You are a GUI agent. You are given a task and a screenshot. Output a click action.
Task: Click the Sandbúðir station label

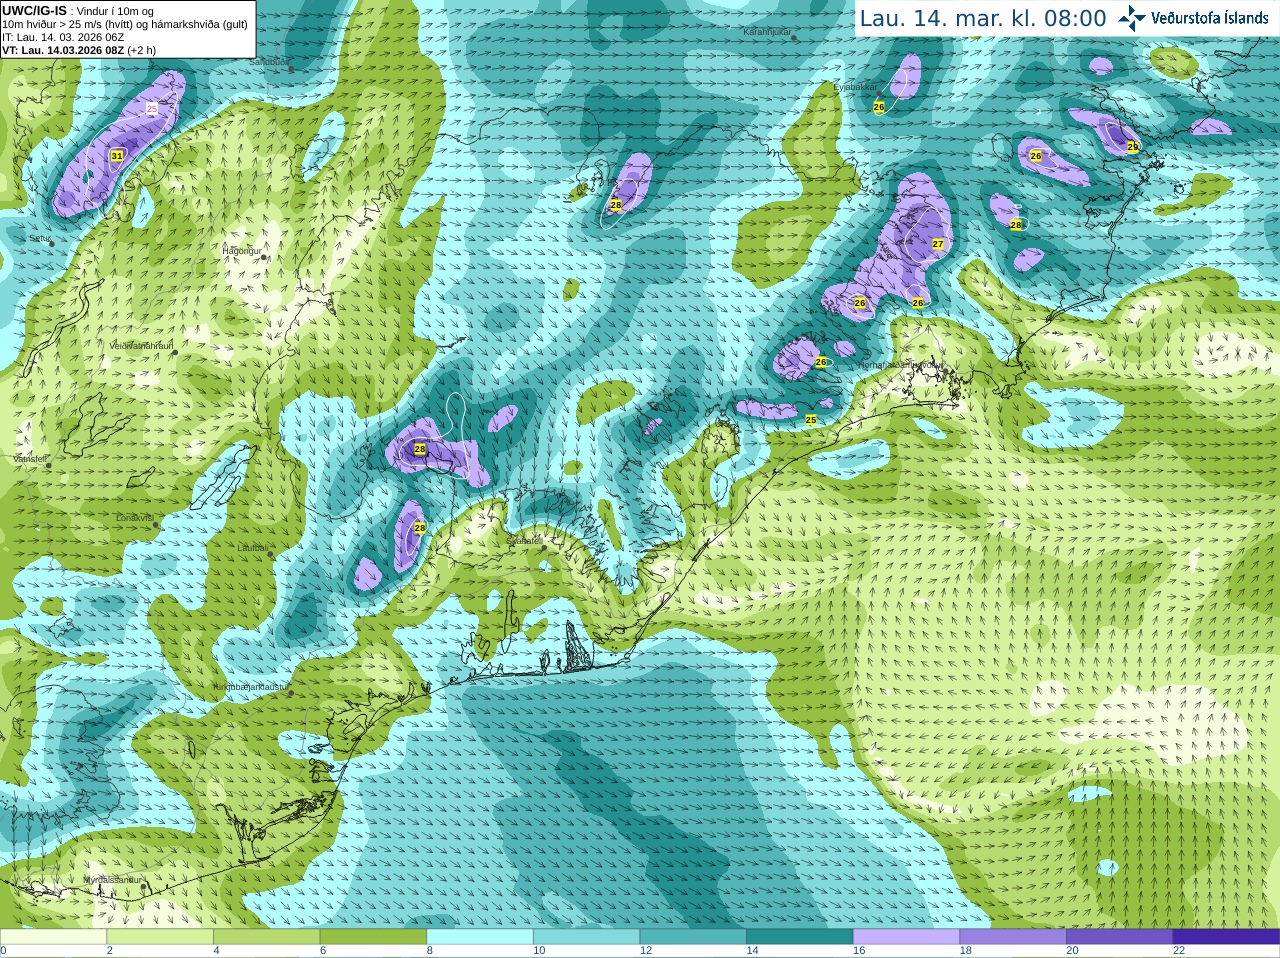pos(269,62)
